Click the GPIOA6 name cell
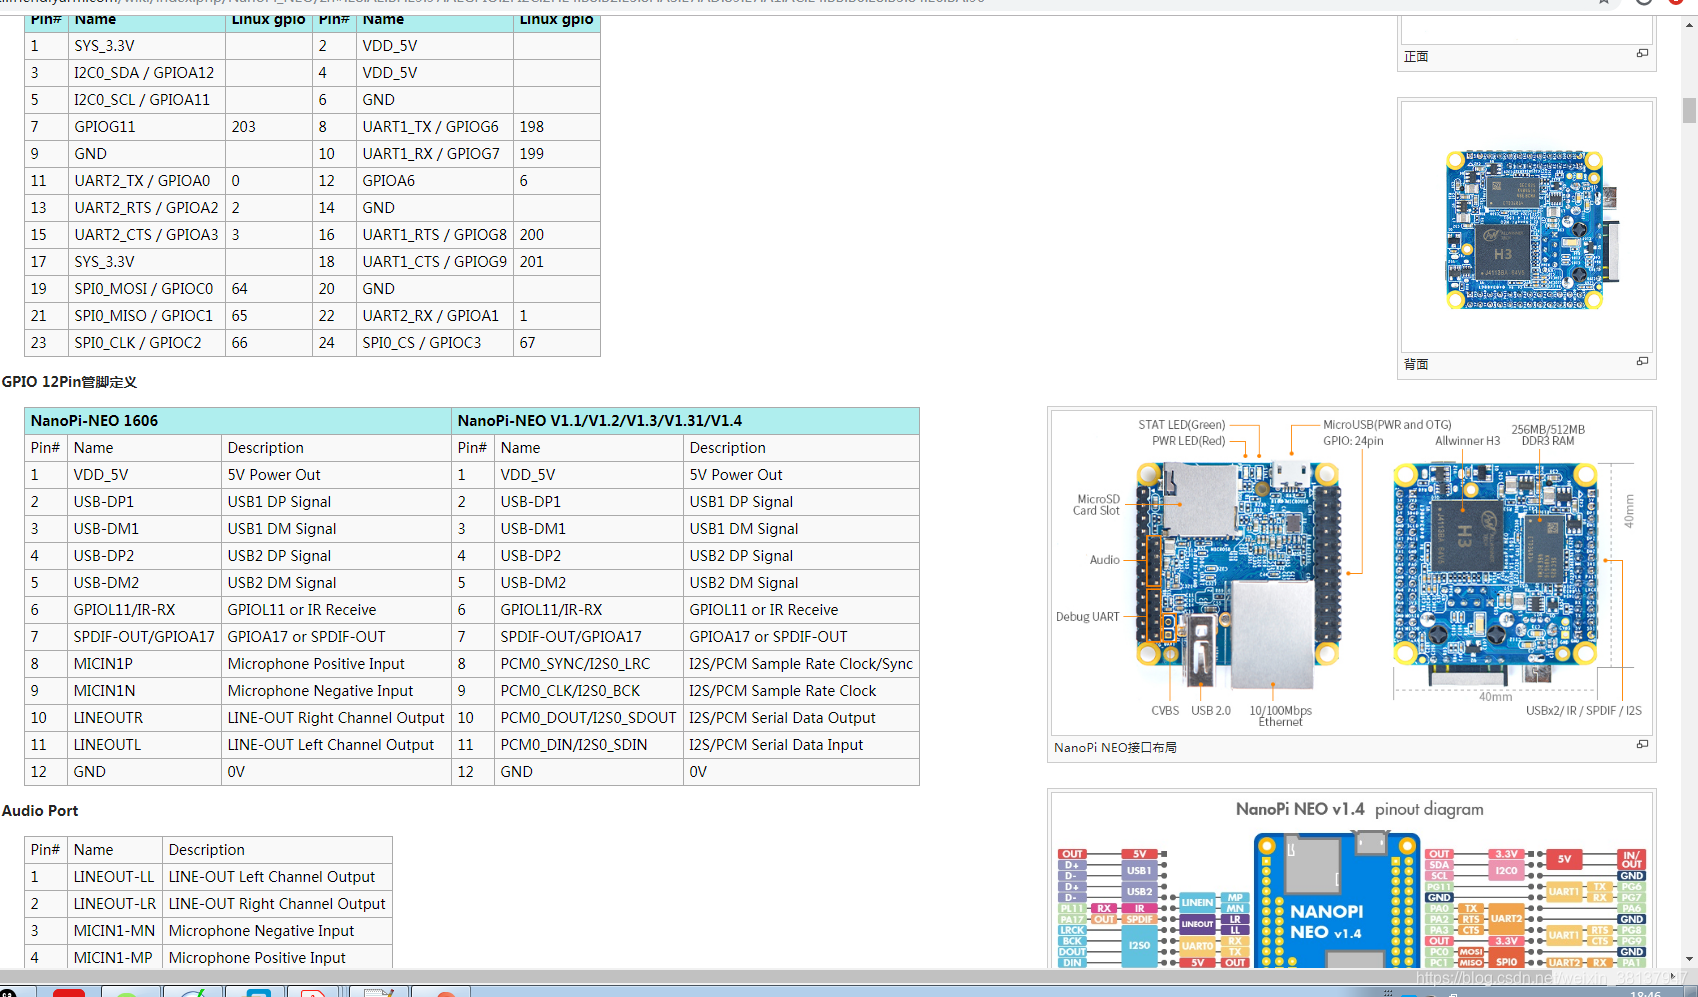The height and width of the screenshot is (997, 1698). point(434,181)
